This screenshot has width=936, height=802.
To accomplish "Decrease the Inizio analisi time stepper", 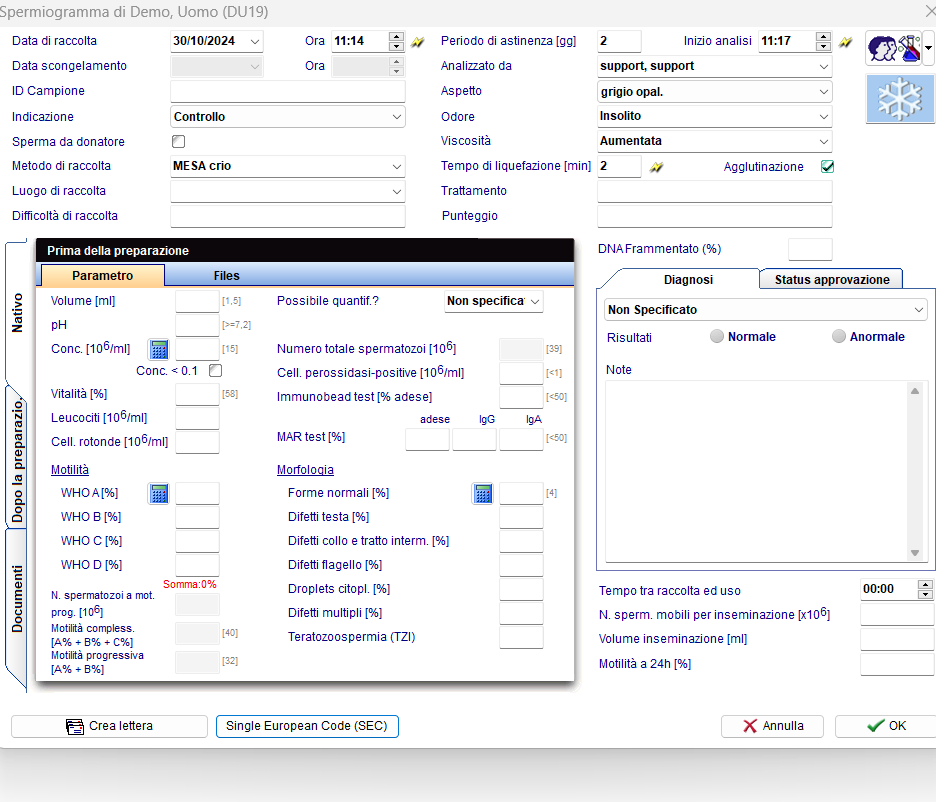I will (x=823, y=47).
